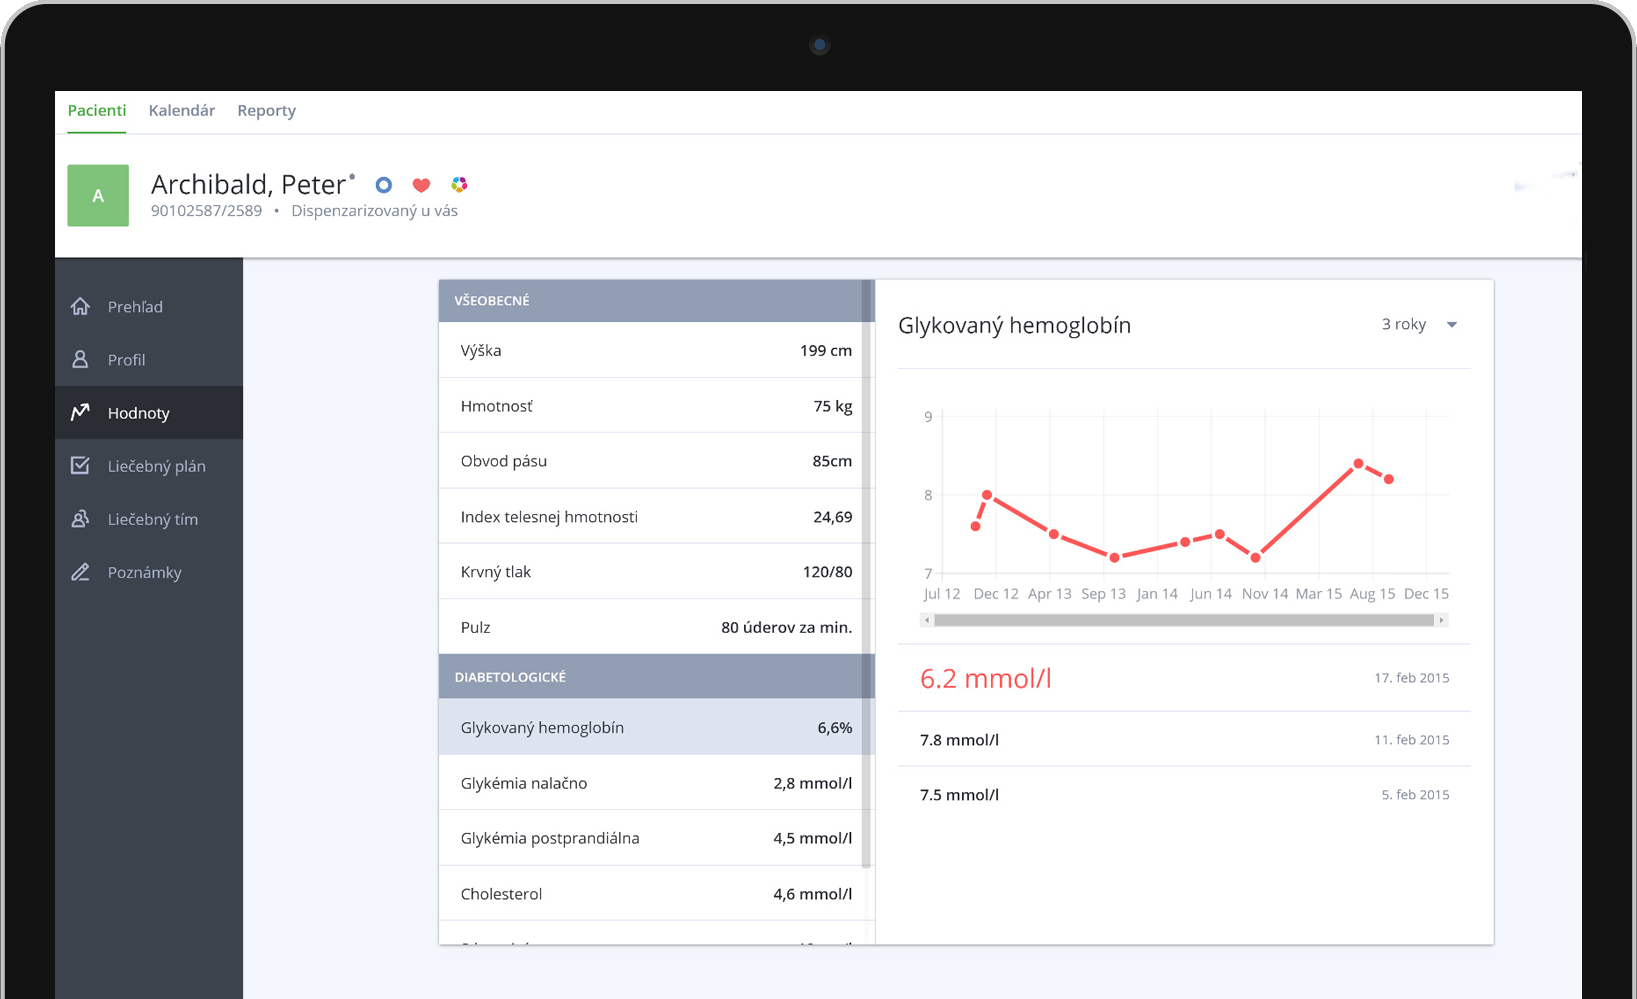Select the Krvný tlak row
This screenshot has height=999, width=1637.
coord(655,572)
